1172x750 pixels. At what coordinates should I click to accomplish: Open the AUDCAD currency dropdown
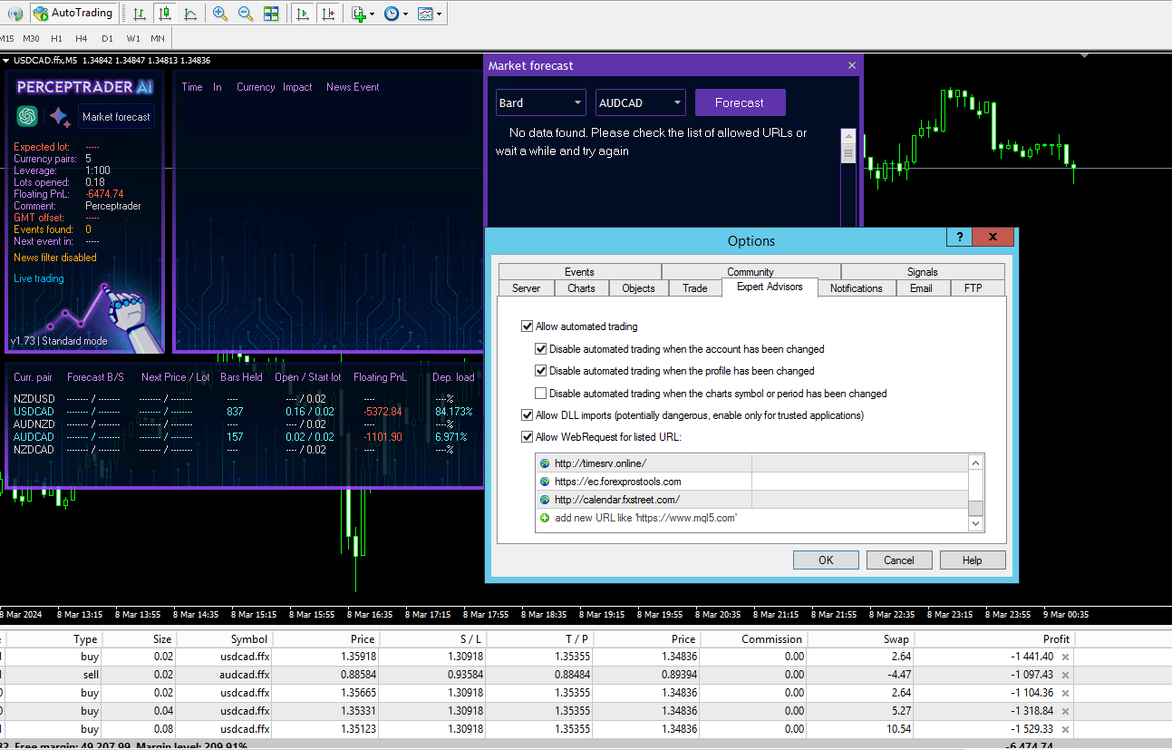click(x=641, y=102)
